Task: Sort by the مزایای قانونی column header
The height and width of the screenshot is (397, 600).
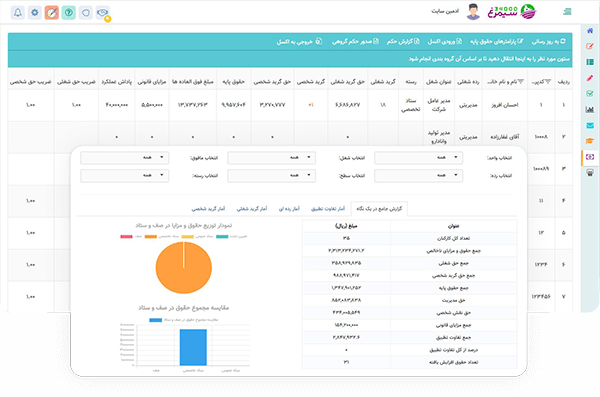Action: (152, 82)
